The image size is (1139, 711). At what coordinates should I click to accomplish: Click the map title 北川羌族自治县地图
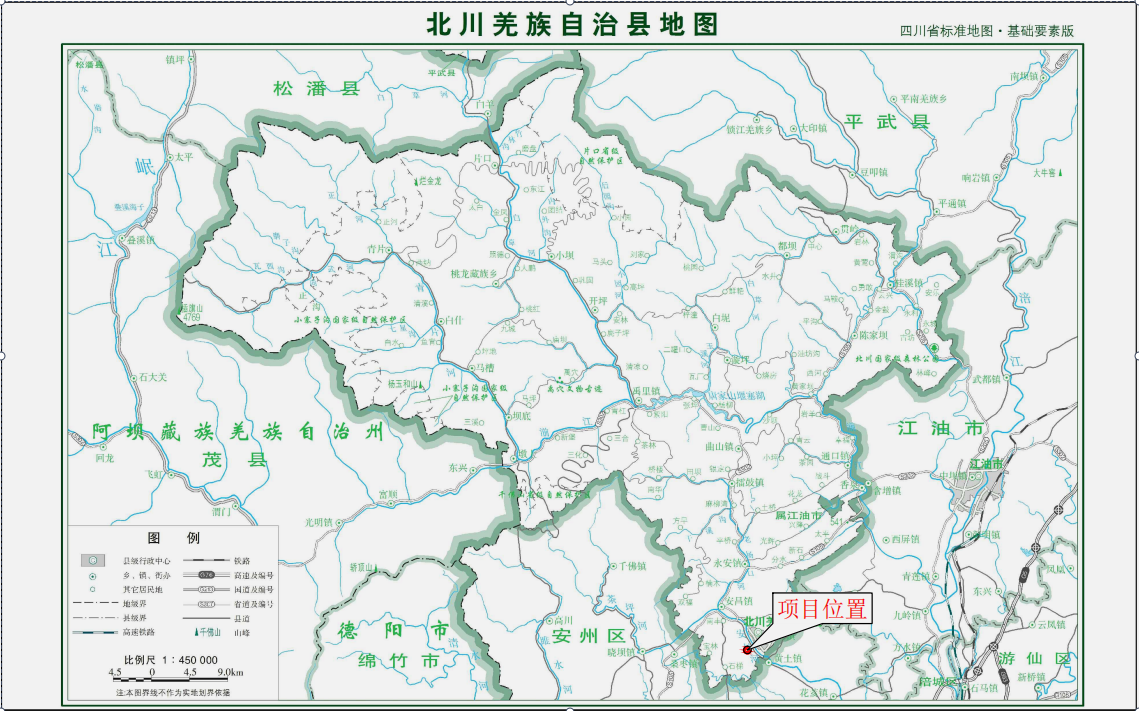[x=572, y=24]
